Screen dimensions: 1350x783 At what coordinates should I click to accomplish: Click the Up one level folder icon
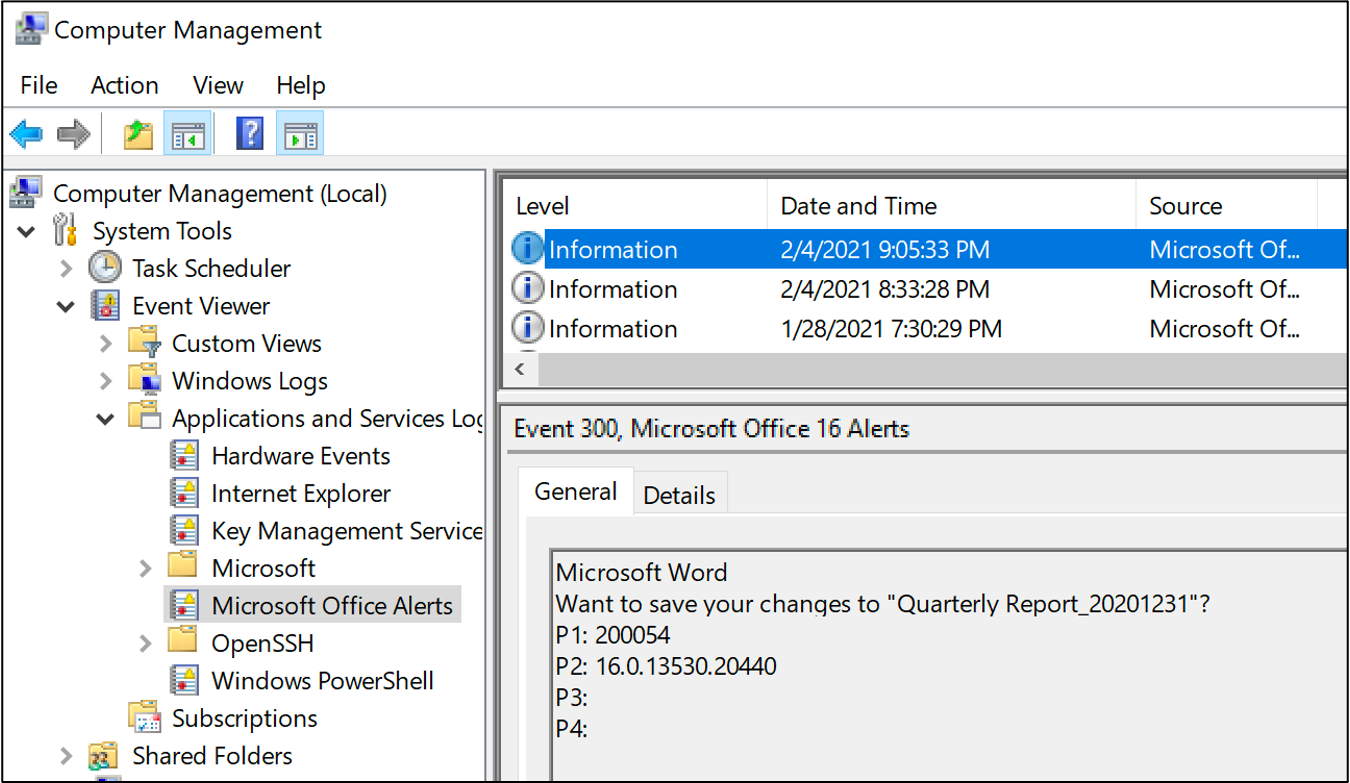point(138,132)
